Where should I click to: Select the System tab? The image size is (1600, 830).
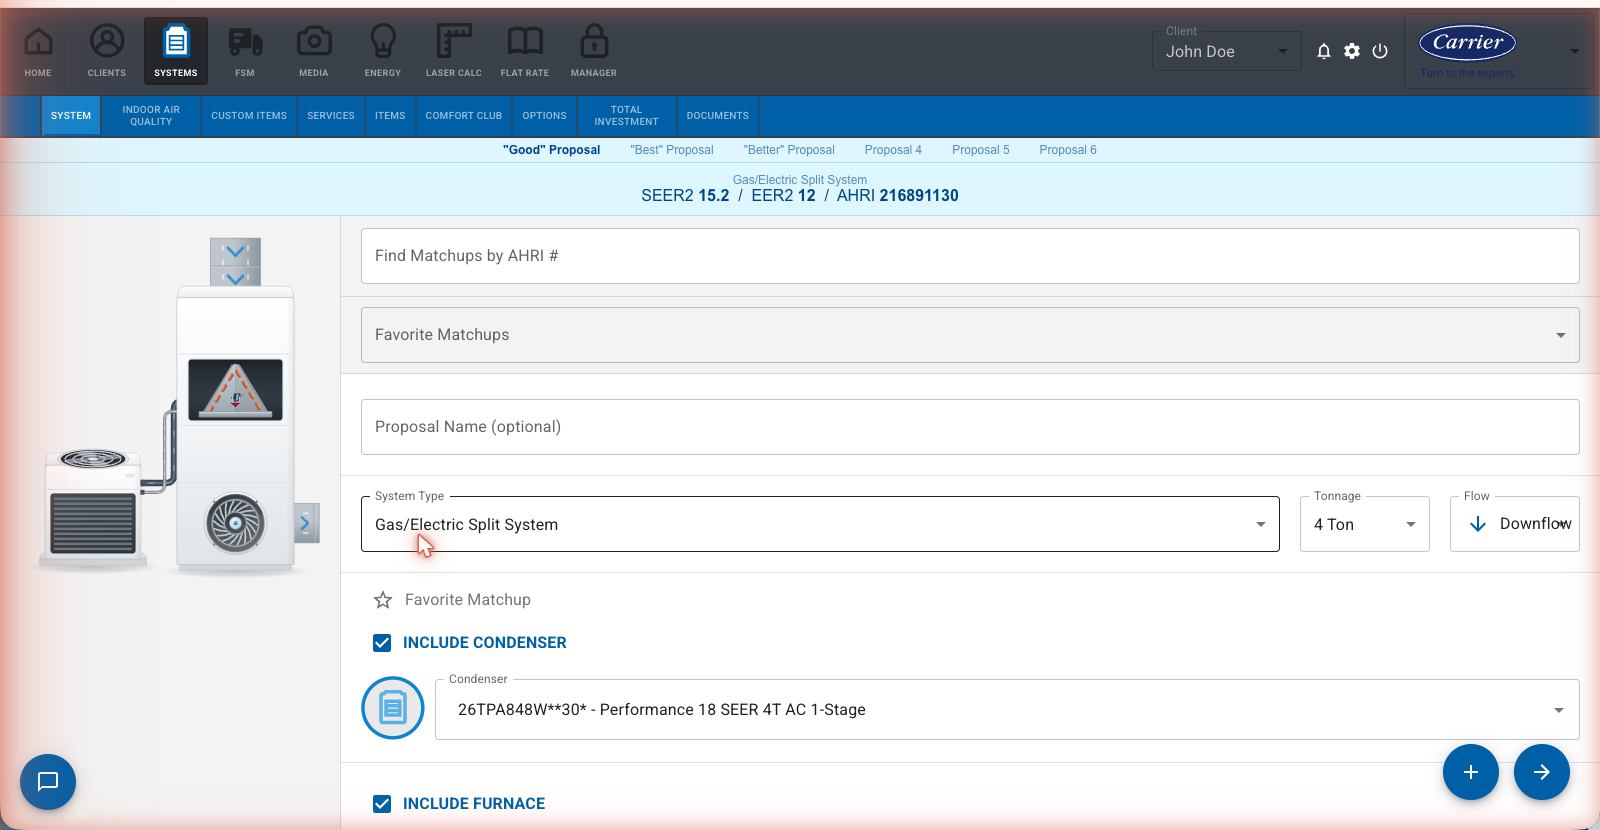pyautogui.click(x=71, y=116)
